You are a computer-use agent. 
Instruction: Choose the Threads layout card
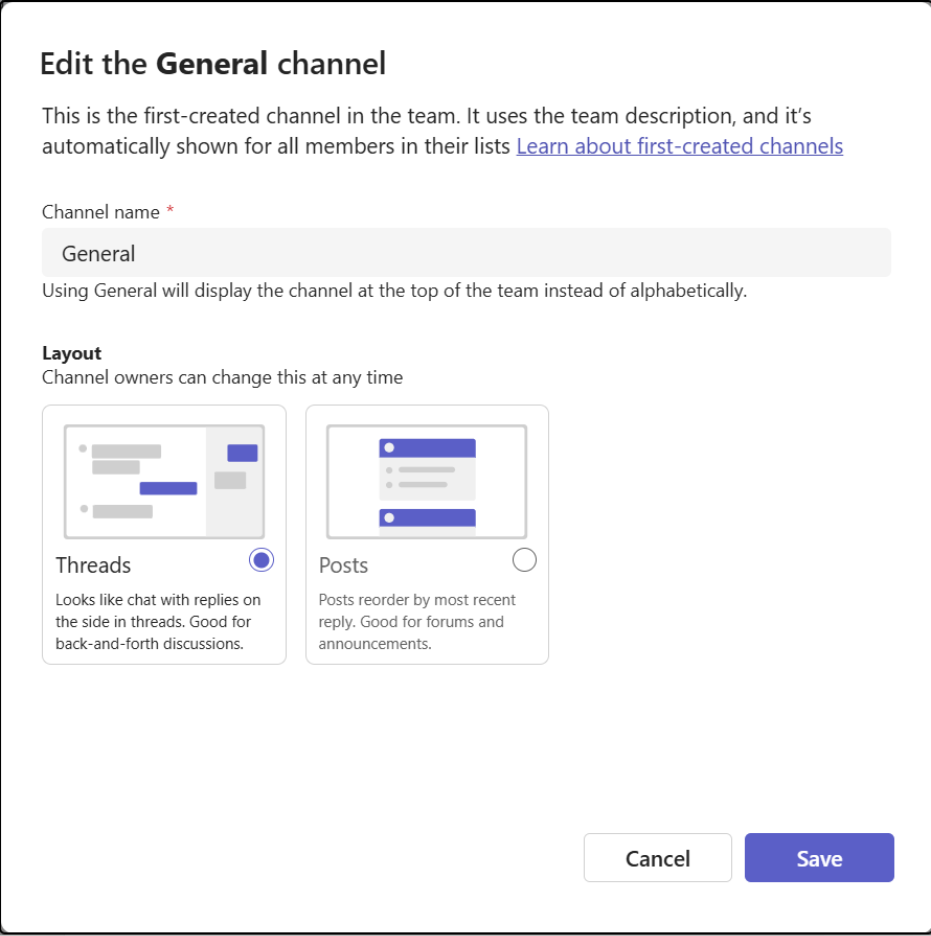coord(163,534)
